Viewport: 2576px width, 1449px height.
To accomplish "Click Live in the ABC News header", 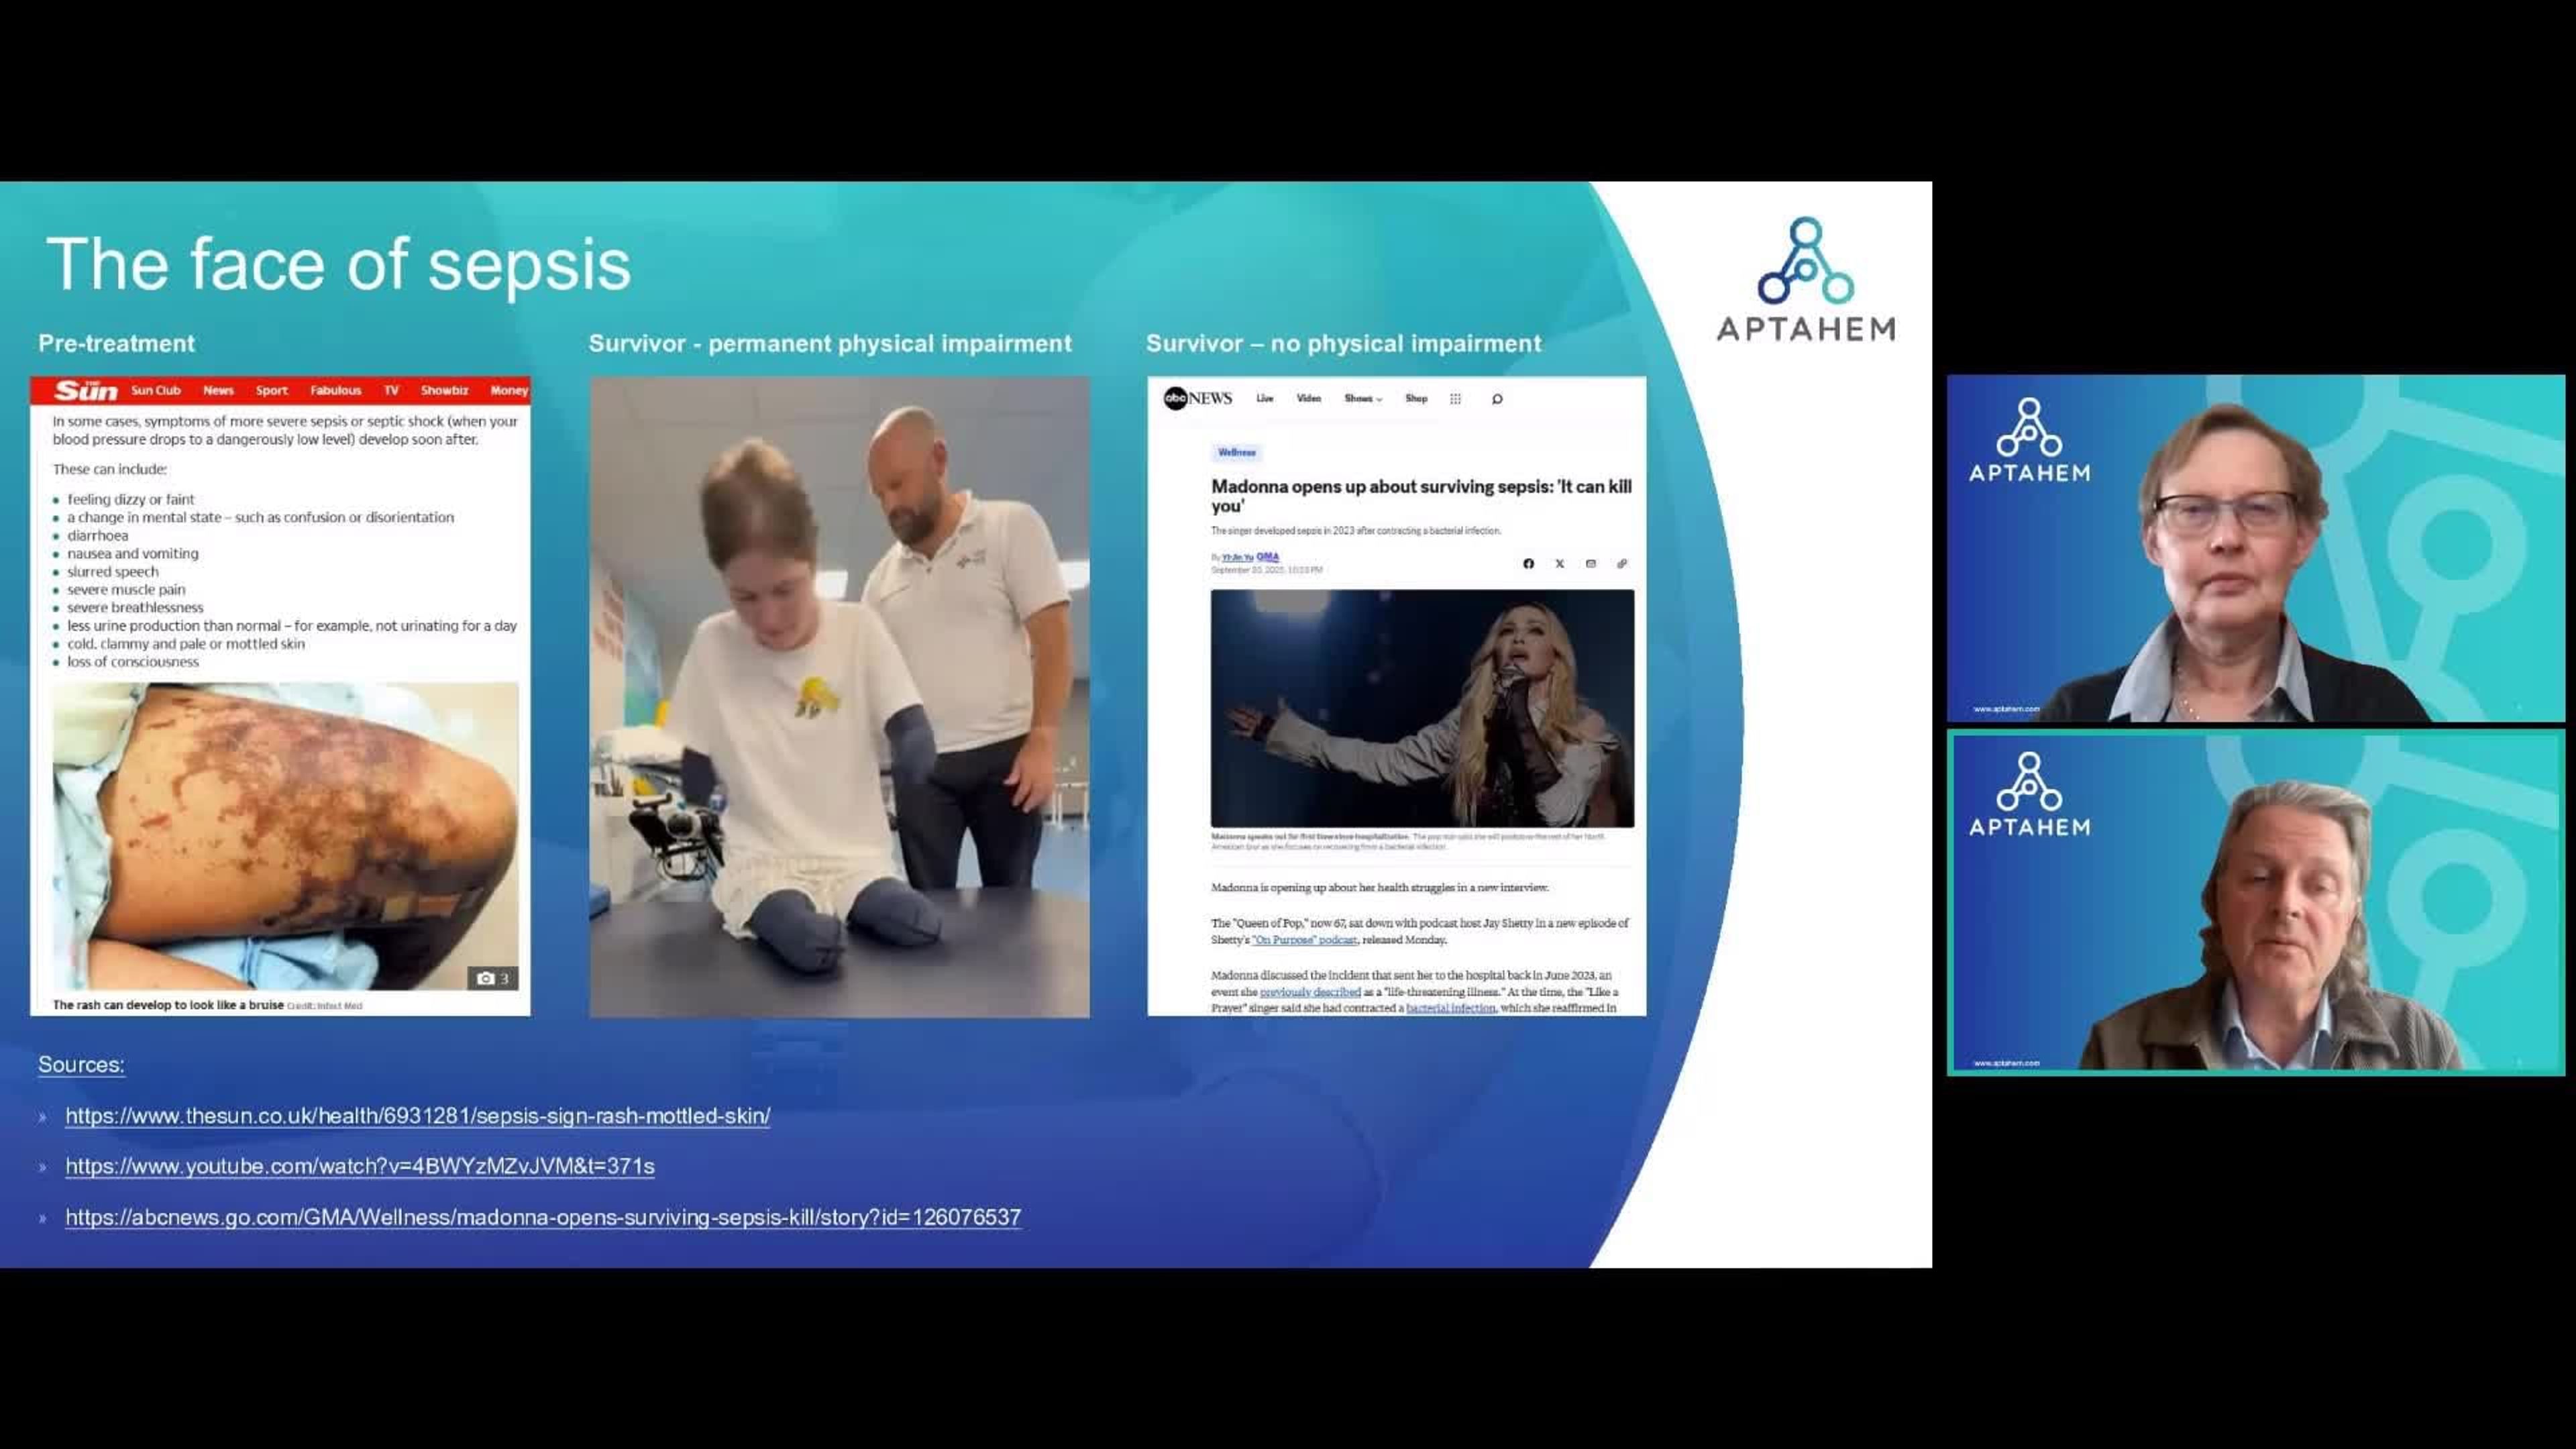I will [x=1264, y=399].
